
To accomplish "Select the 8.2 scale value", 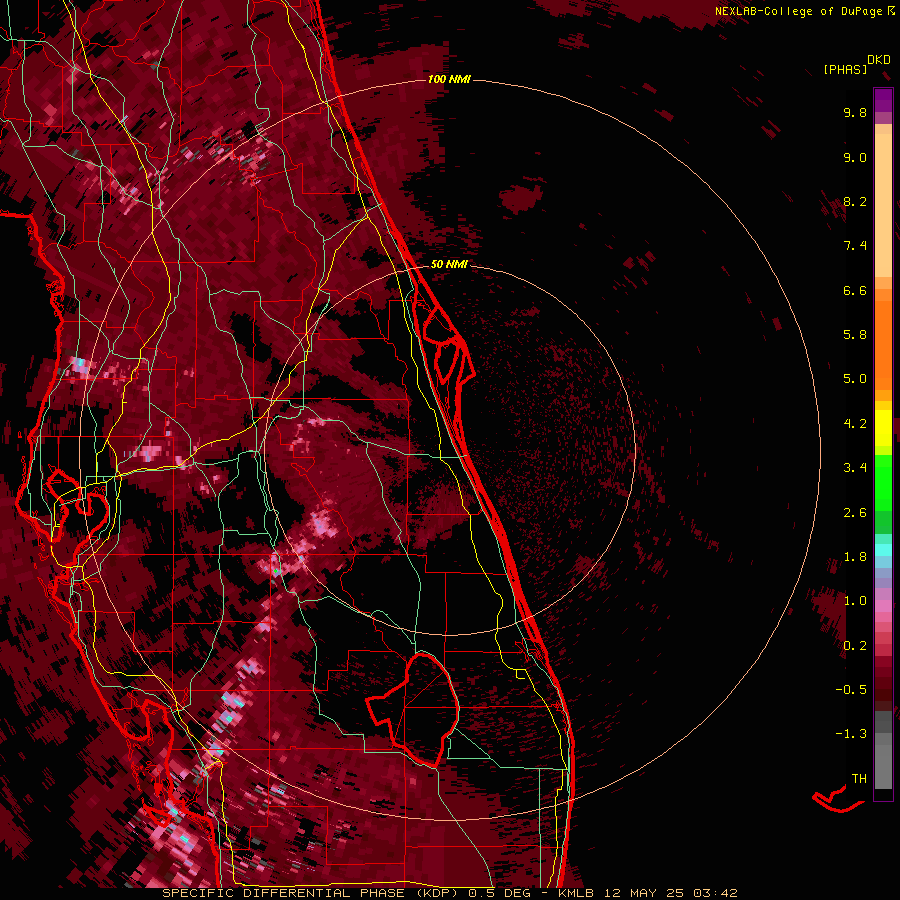I will (855, 201).
